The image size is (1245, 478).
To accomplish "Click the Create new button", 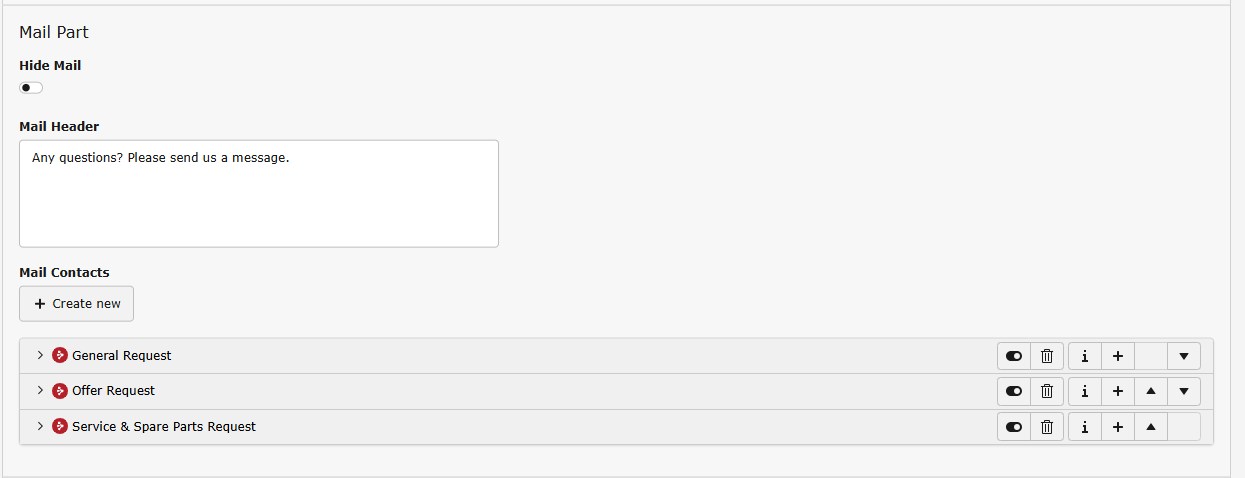I will 77,304.
